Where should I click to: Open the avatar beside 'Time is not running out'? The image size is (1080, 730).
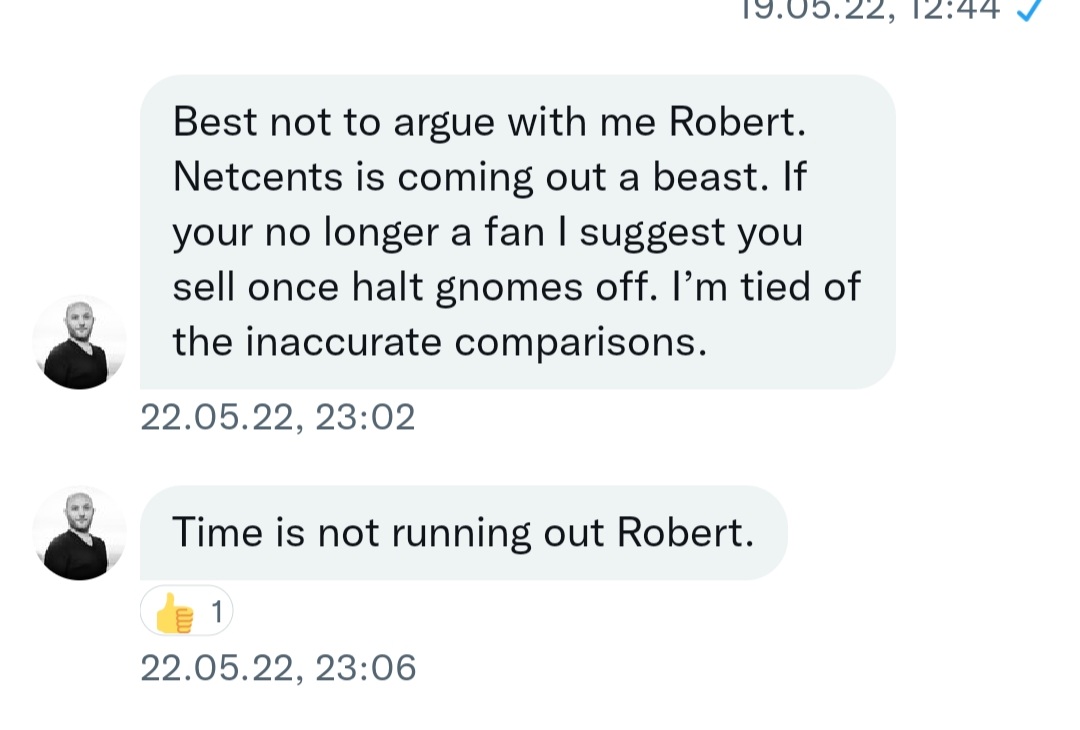point(79,533)
